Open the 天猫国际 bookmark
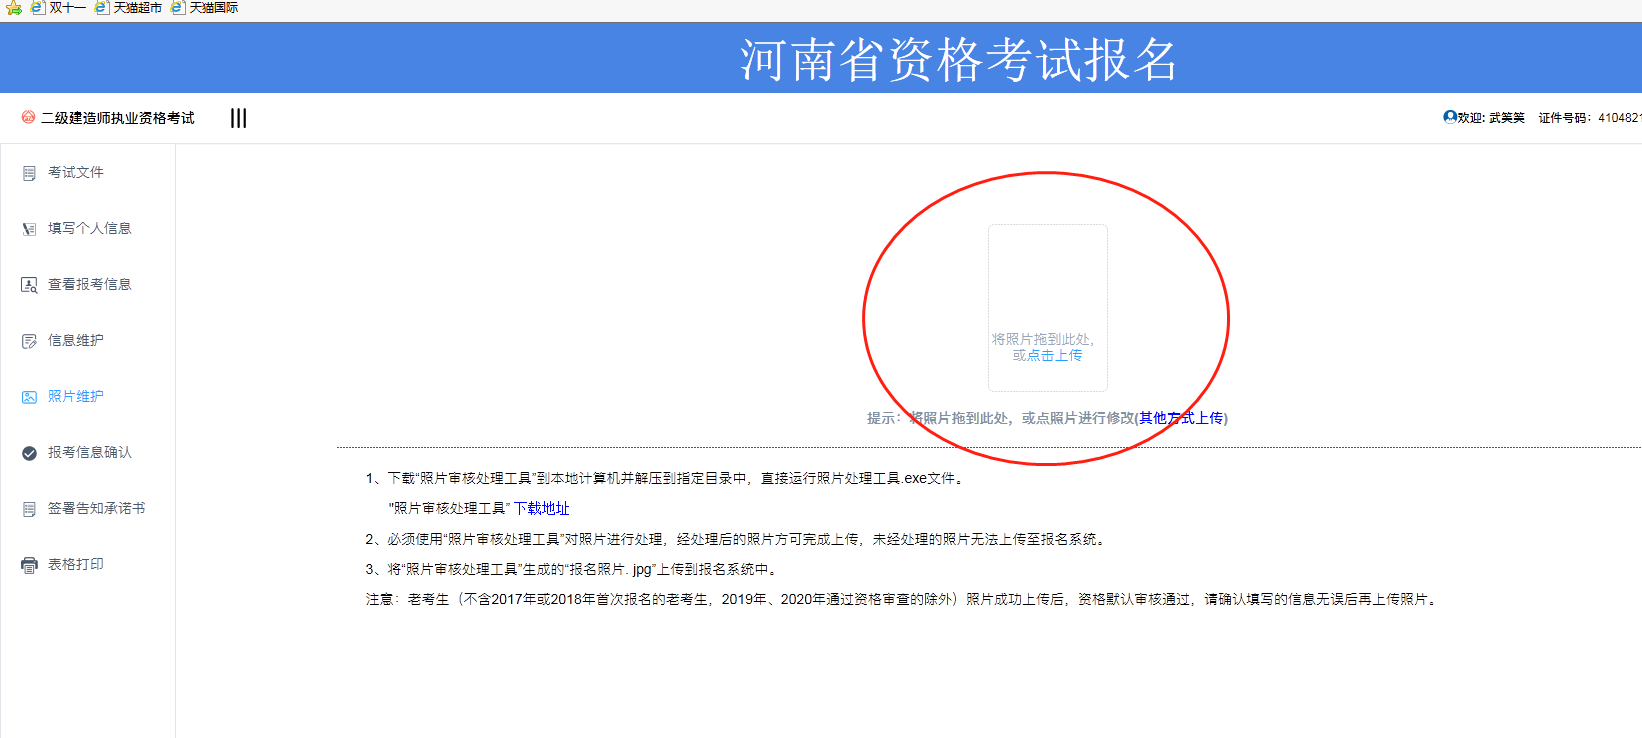1642x738 pixels. click(206, 8)
